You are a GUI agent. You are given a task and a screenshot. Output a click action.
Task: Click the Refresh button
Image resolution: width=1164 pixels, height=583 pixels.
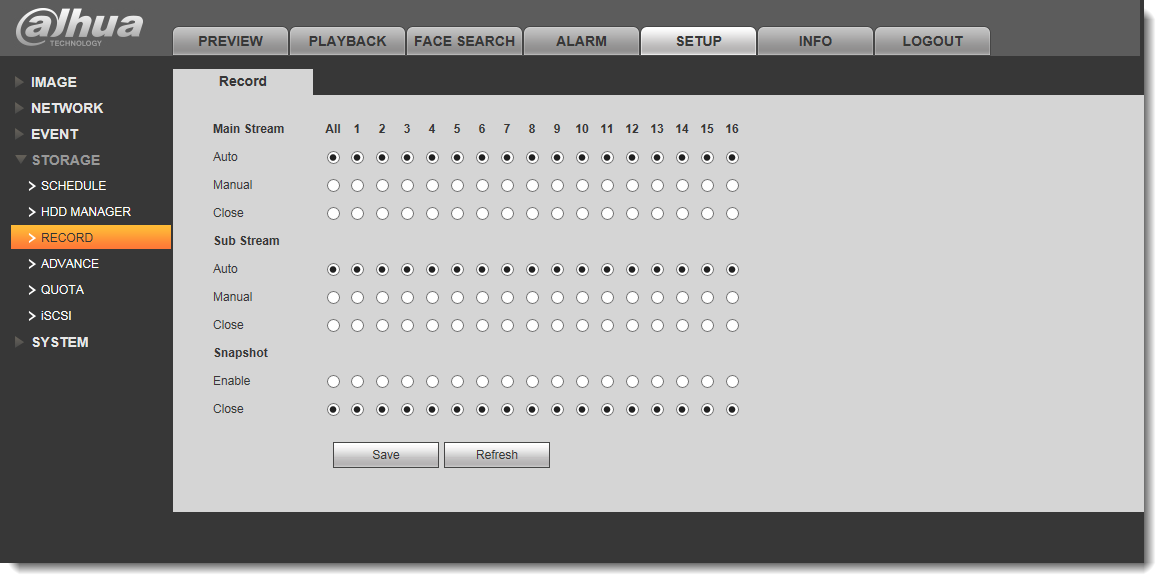pyautogui.click(x=497, y=455)
